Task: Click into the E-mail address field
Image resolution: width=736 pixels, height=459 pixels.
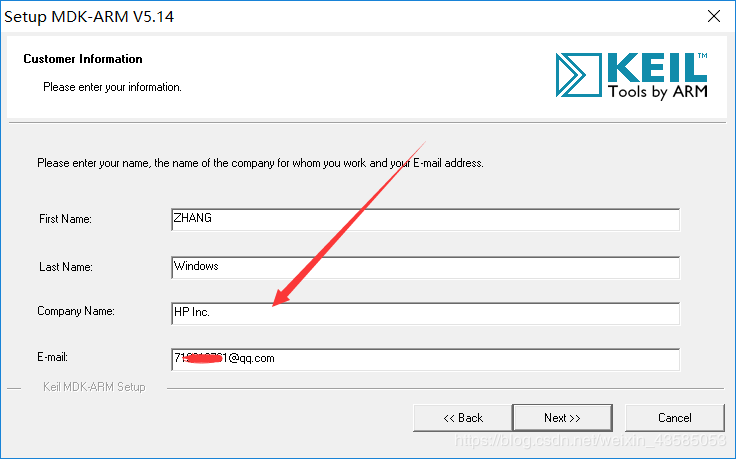Action: click(425, 359)
